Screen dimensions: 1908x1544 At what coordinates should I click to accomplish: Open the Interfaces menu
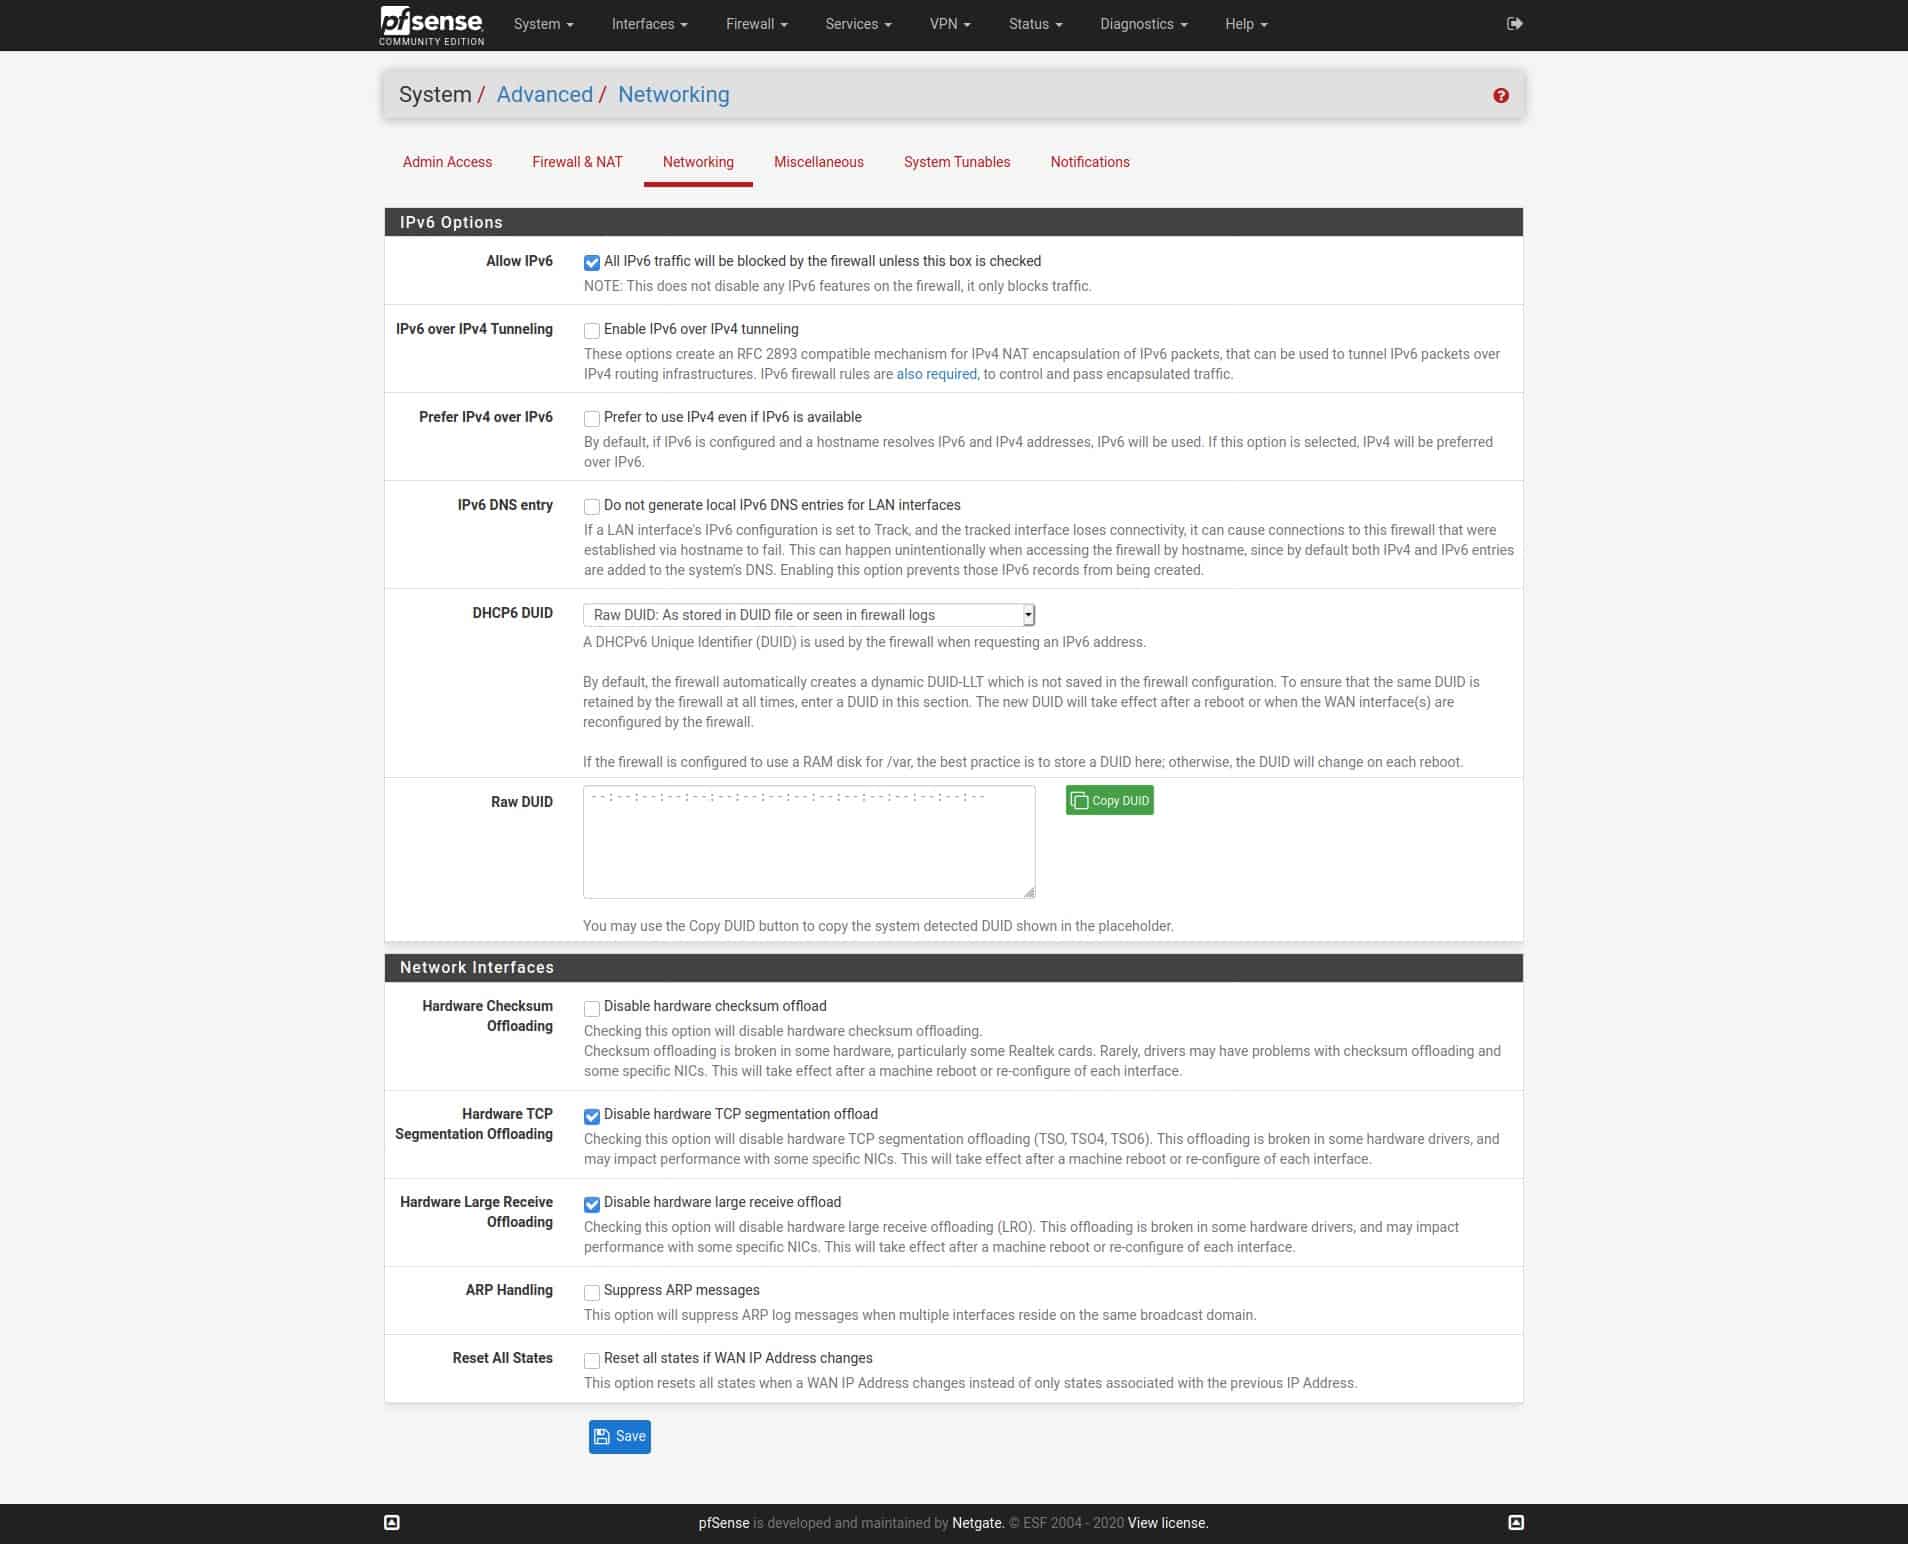[649, 24]
